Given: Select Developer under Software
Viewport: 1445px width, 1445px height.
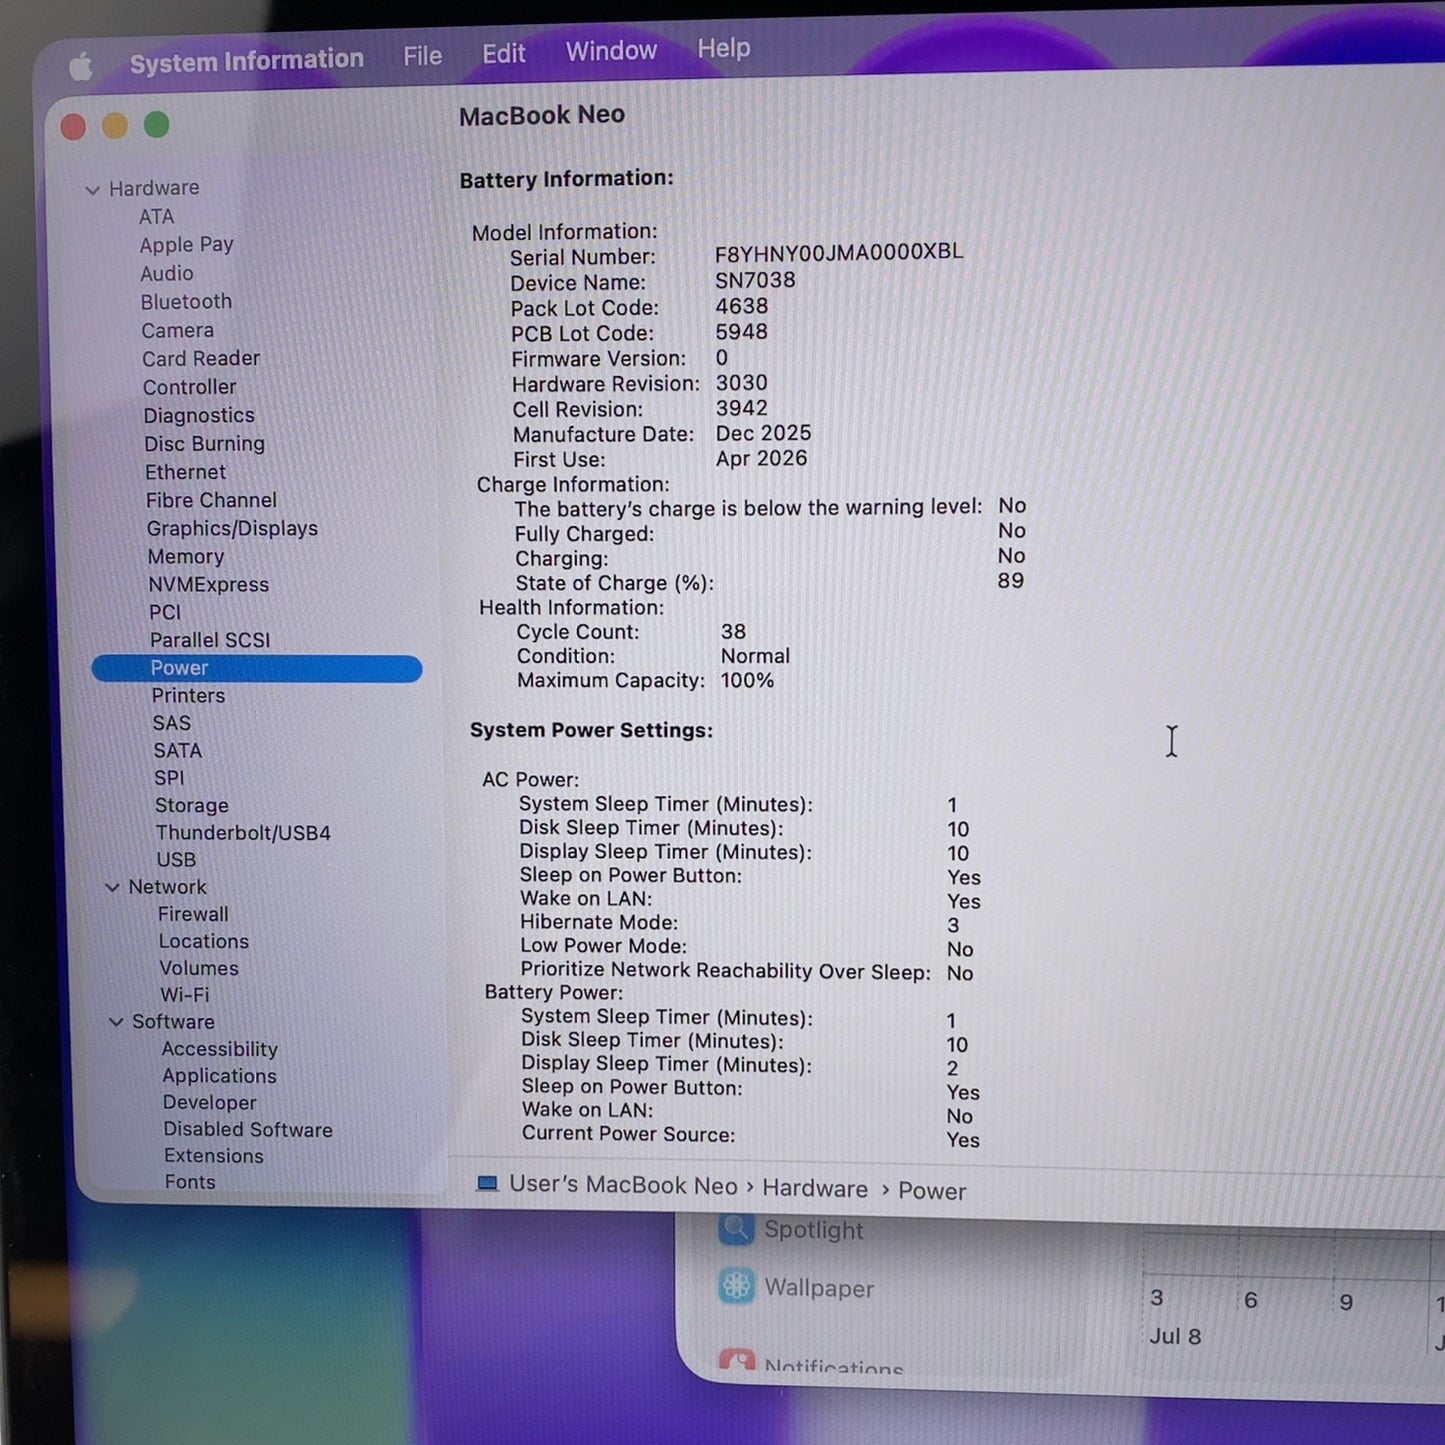Looking at the screenshot, I should click(x=210, y=1102).
